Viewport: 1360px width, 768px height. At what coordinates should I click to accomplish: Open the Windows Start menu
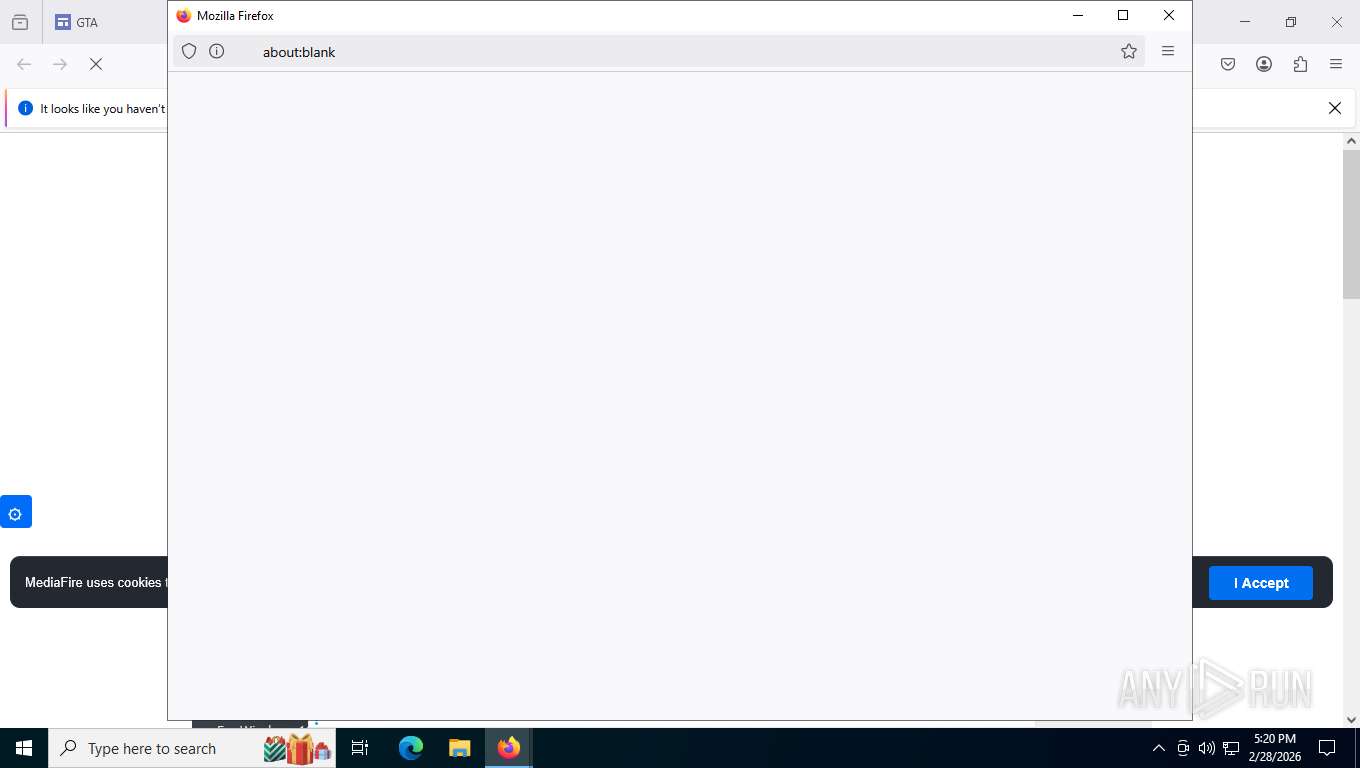[x=24, y=748]
